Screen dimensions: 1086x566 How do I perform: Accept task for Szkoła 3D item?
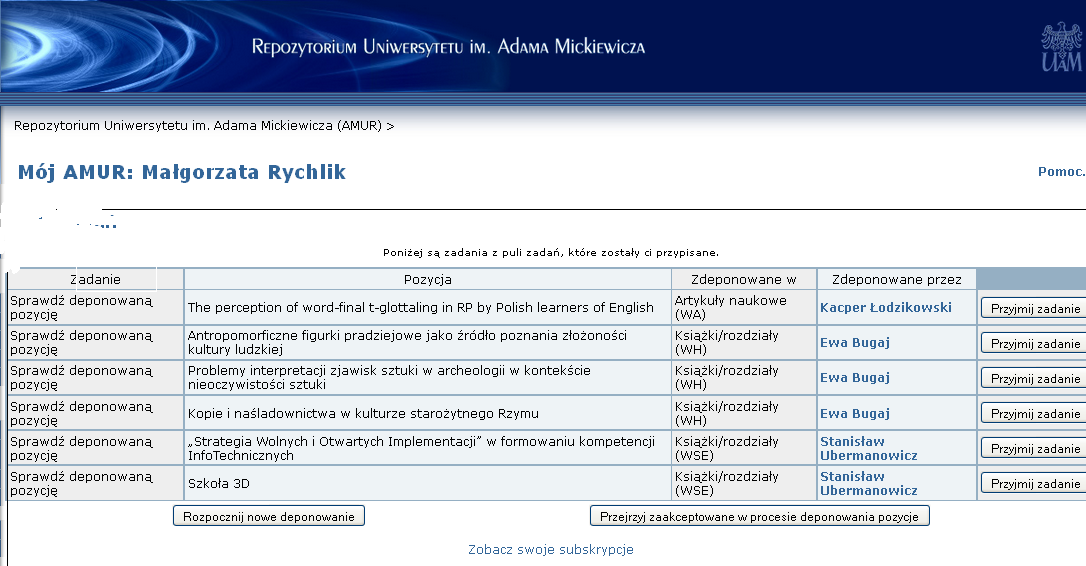[x=1034, y=484]
